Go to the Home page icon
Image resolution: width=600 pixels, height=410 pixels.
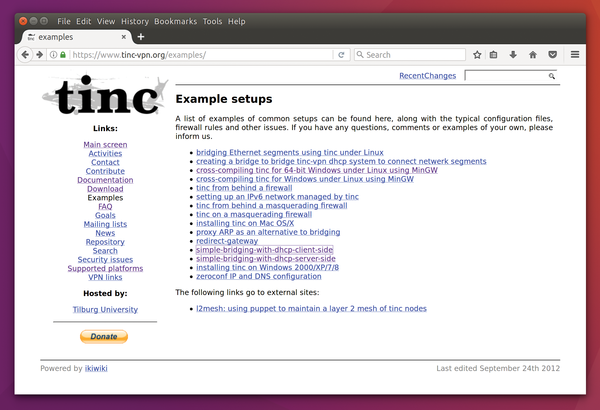pyautogui.click(x=533, y=55)
